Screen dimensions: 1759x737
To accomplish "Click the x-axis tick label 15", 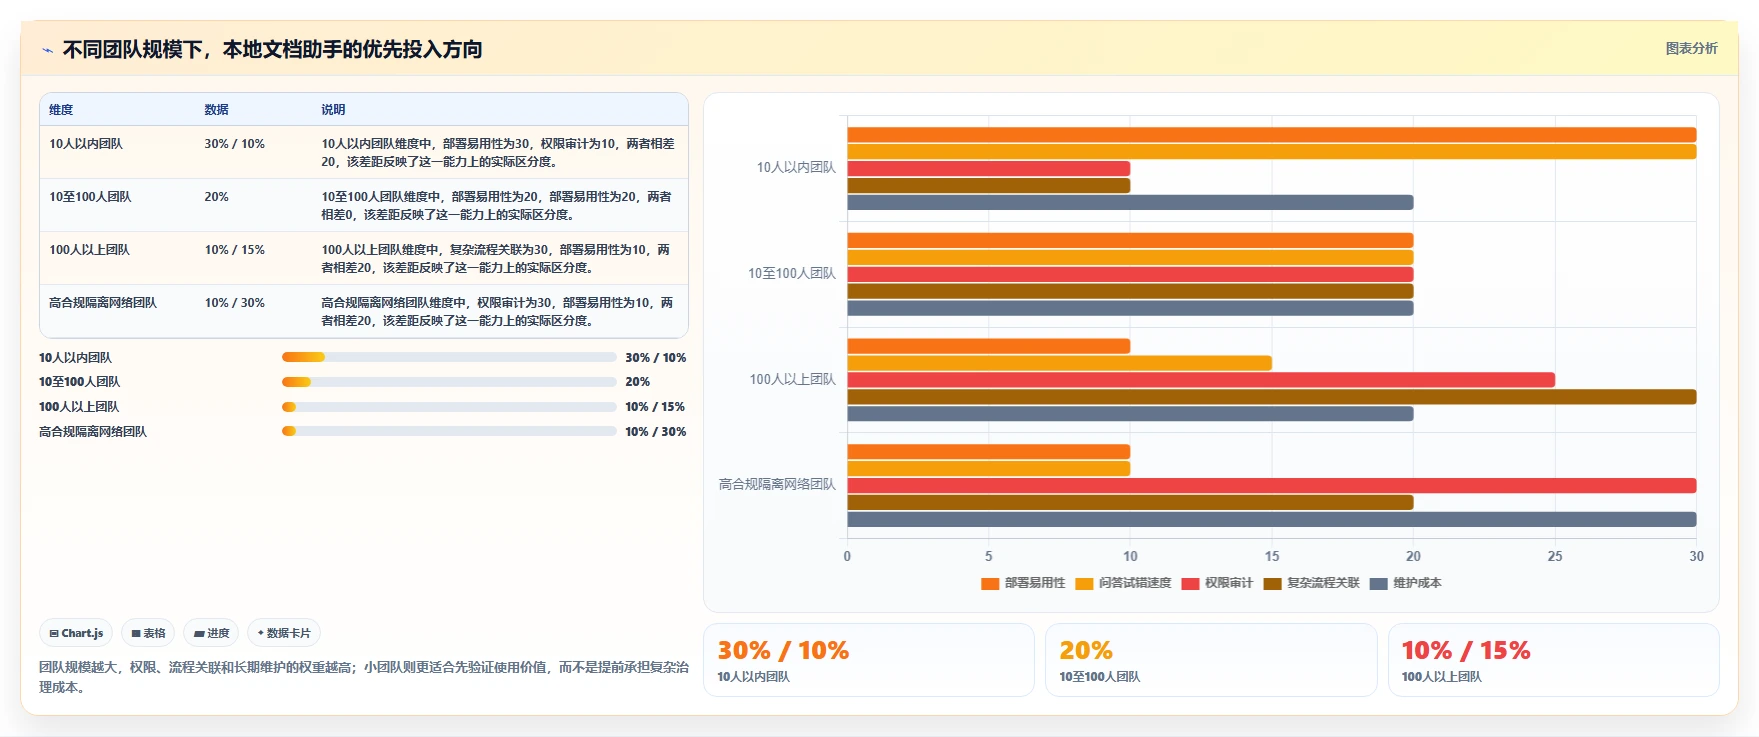I will tap(1272, 557).
